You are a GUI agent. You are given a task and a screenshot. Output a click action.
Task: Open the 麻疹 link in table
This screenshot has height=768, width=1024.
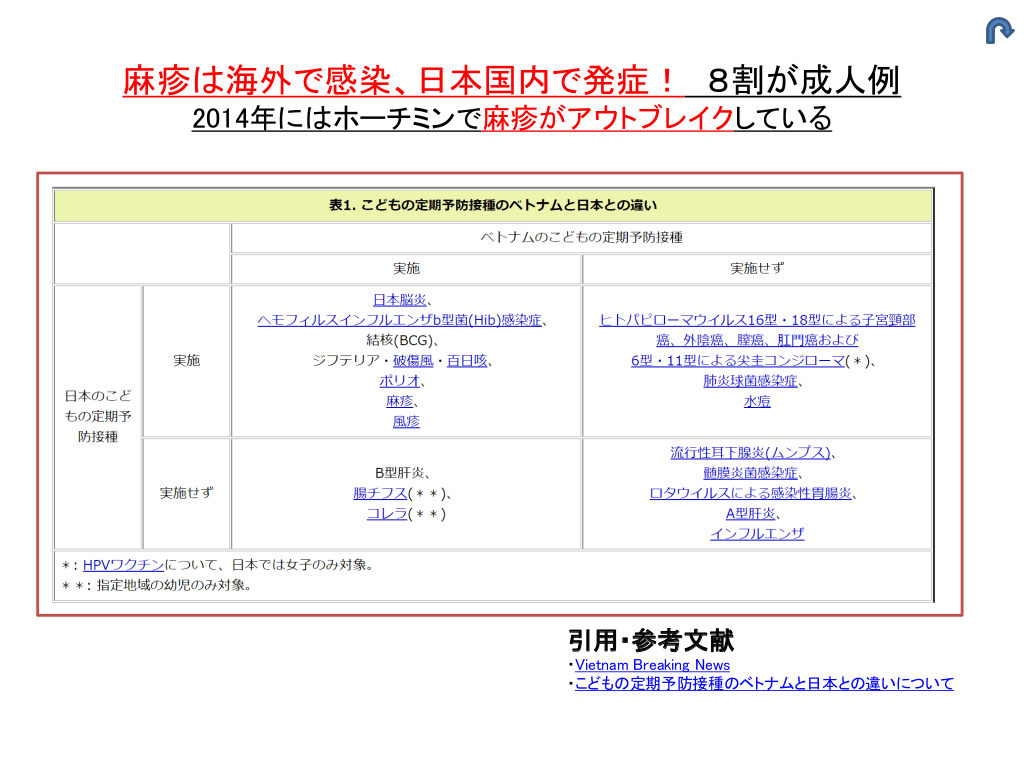400,401
